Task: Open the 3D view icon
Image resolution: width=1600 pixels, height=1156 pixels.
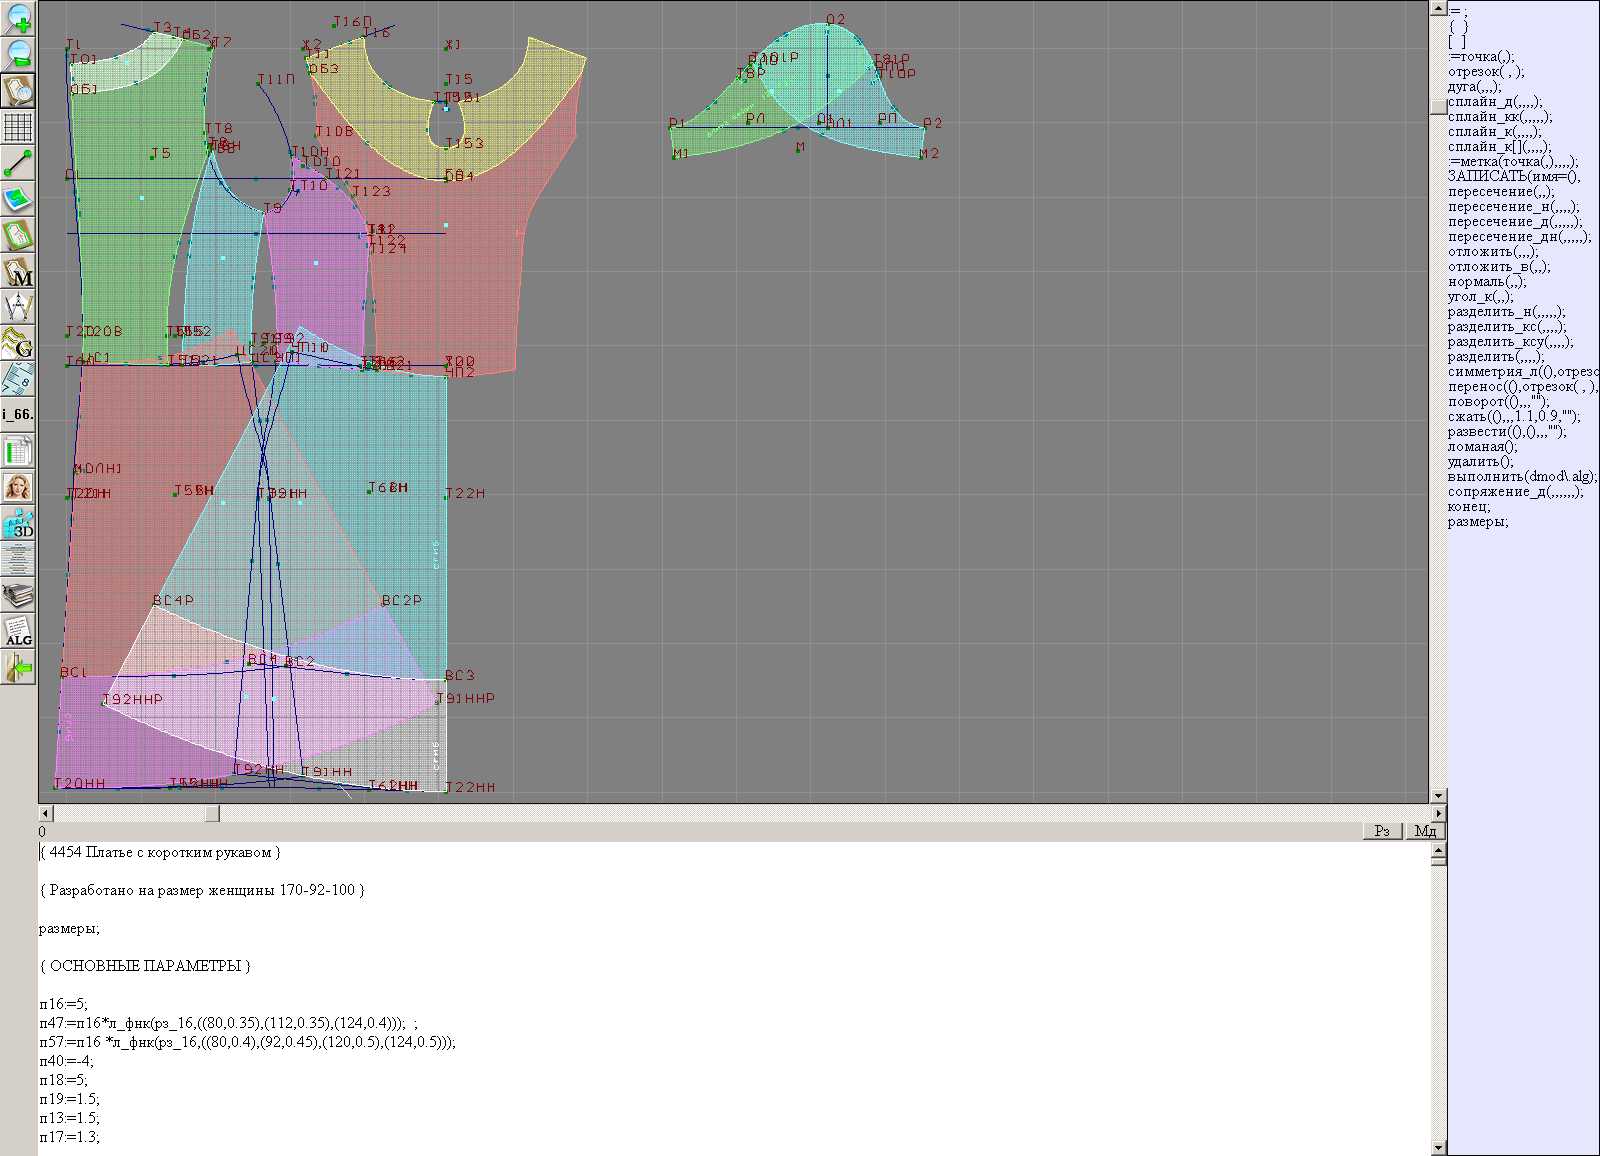Action: pyautogui.click(x=18, y=523)
